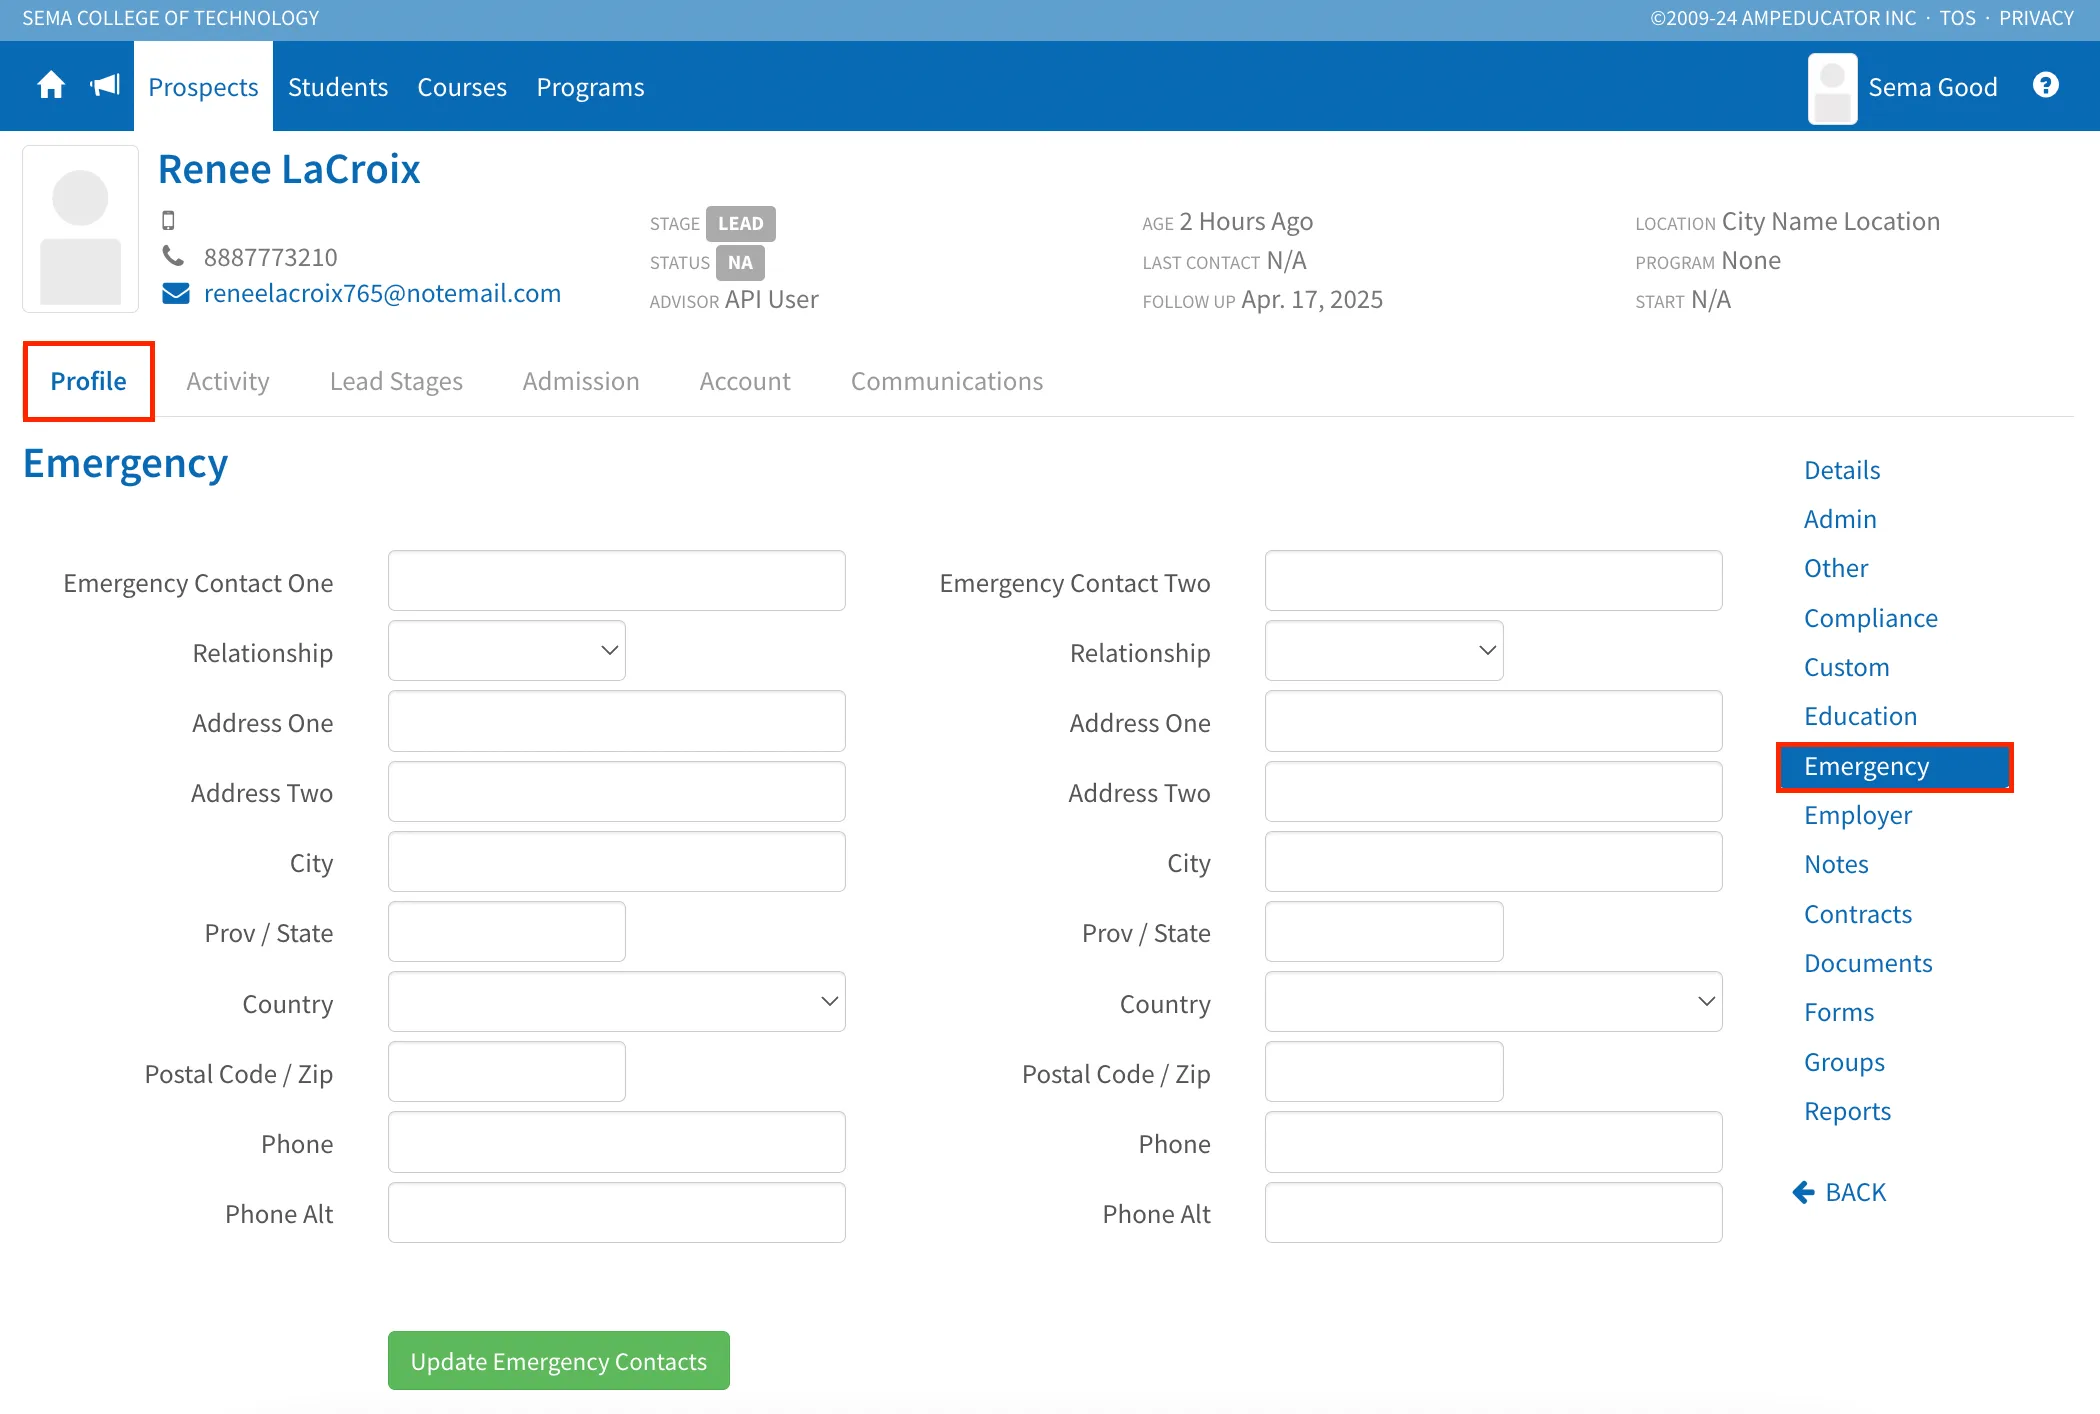
Task: Open the Communications tab
Action: (x=947, y=381)
